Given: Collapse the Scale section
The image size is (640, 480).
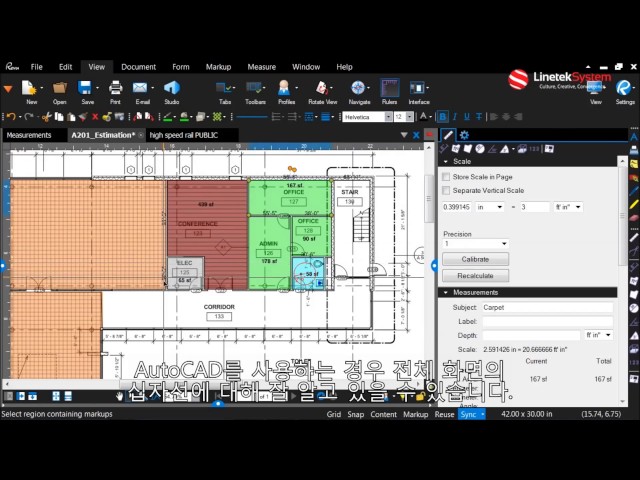Looking at the screenshot, I should point(446,162).
